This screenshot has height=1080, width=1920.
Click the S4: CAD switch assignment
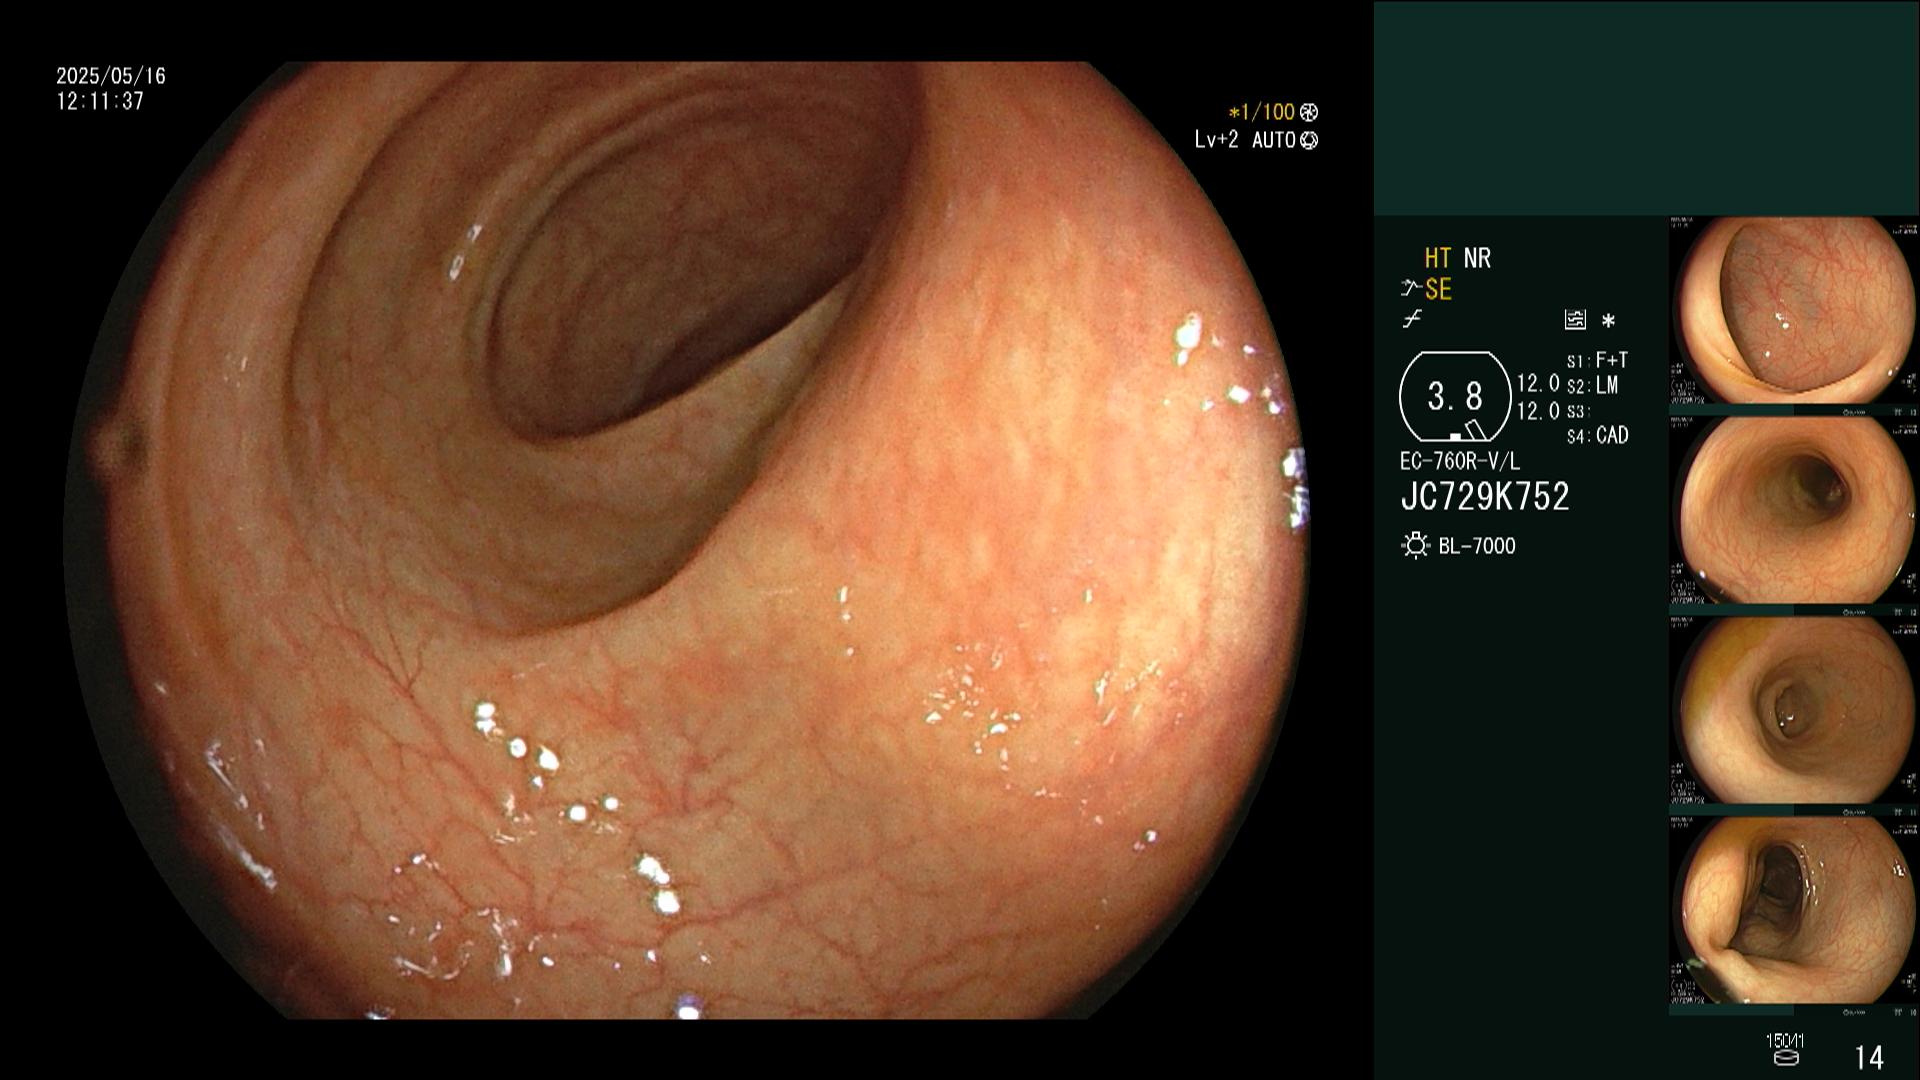pos(1597,435)
